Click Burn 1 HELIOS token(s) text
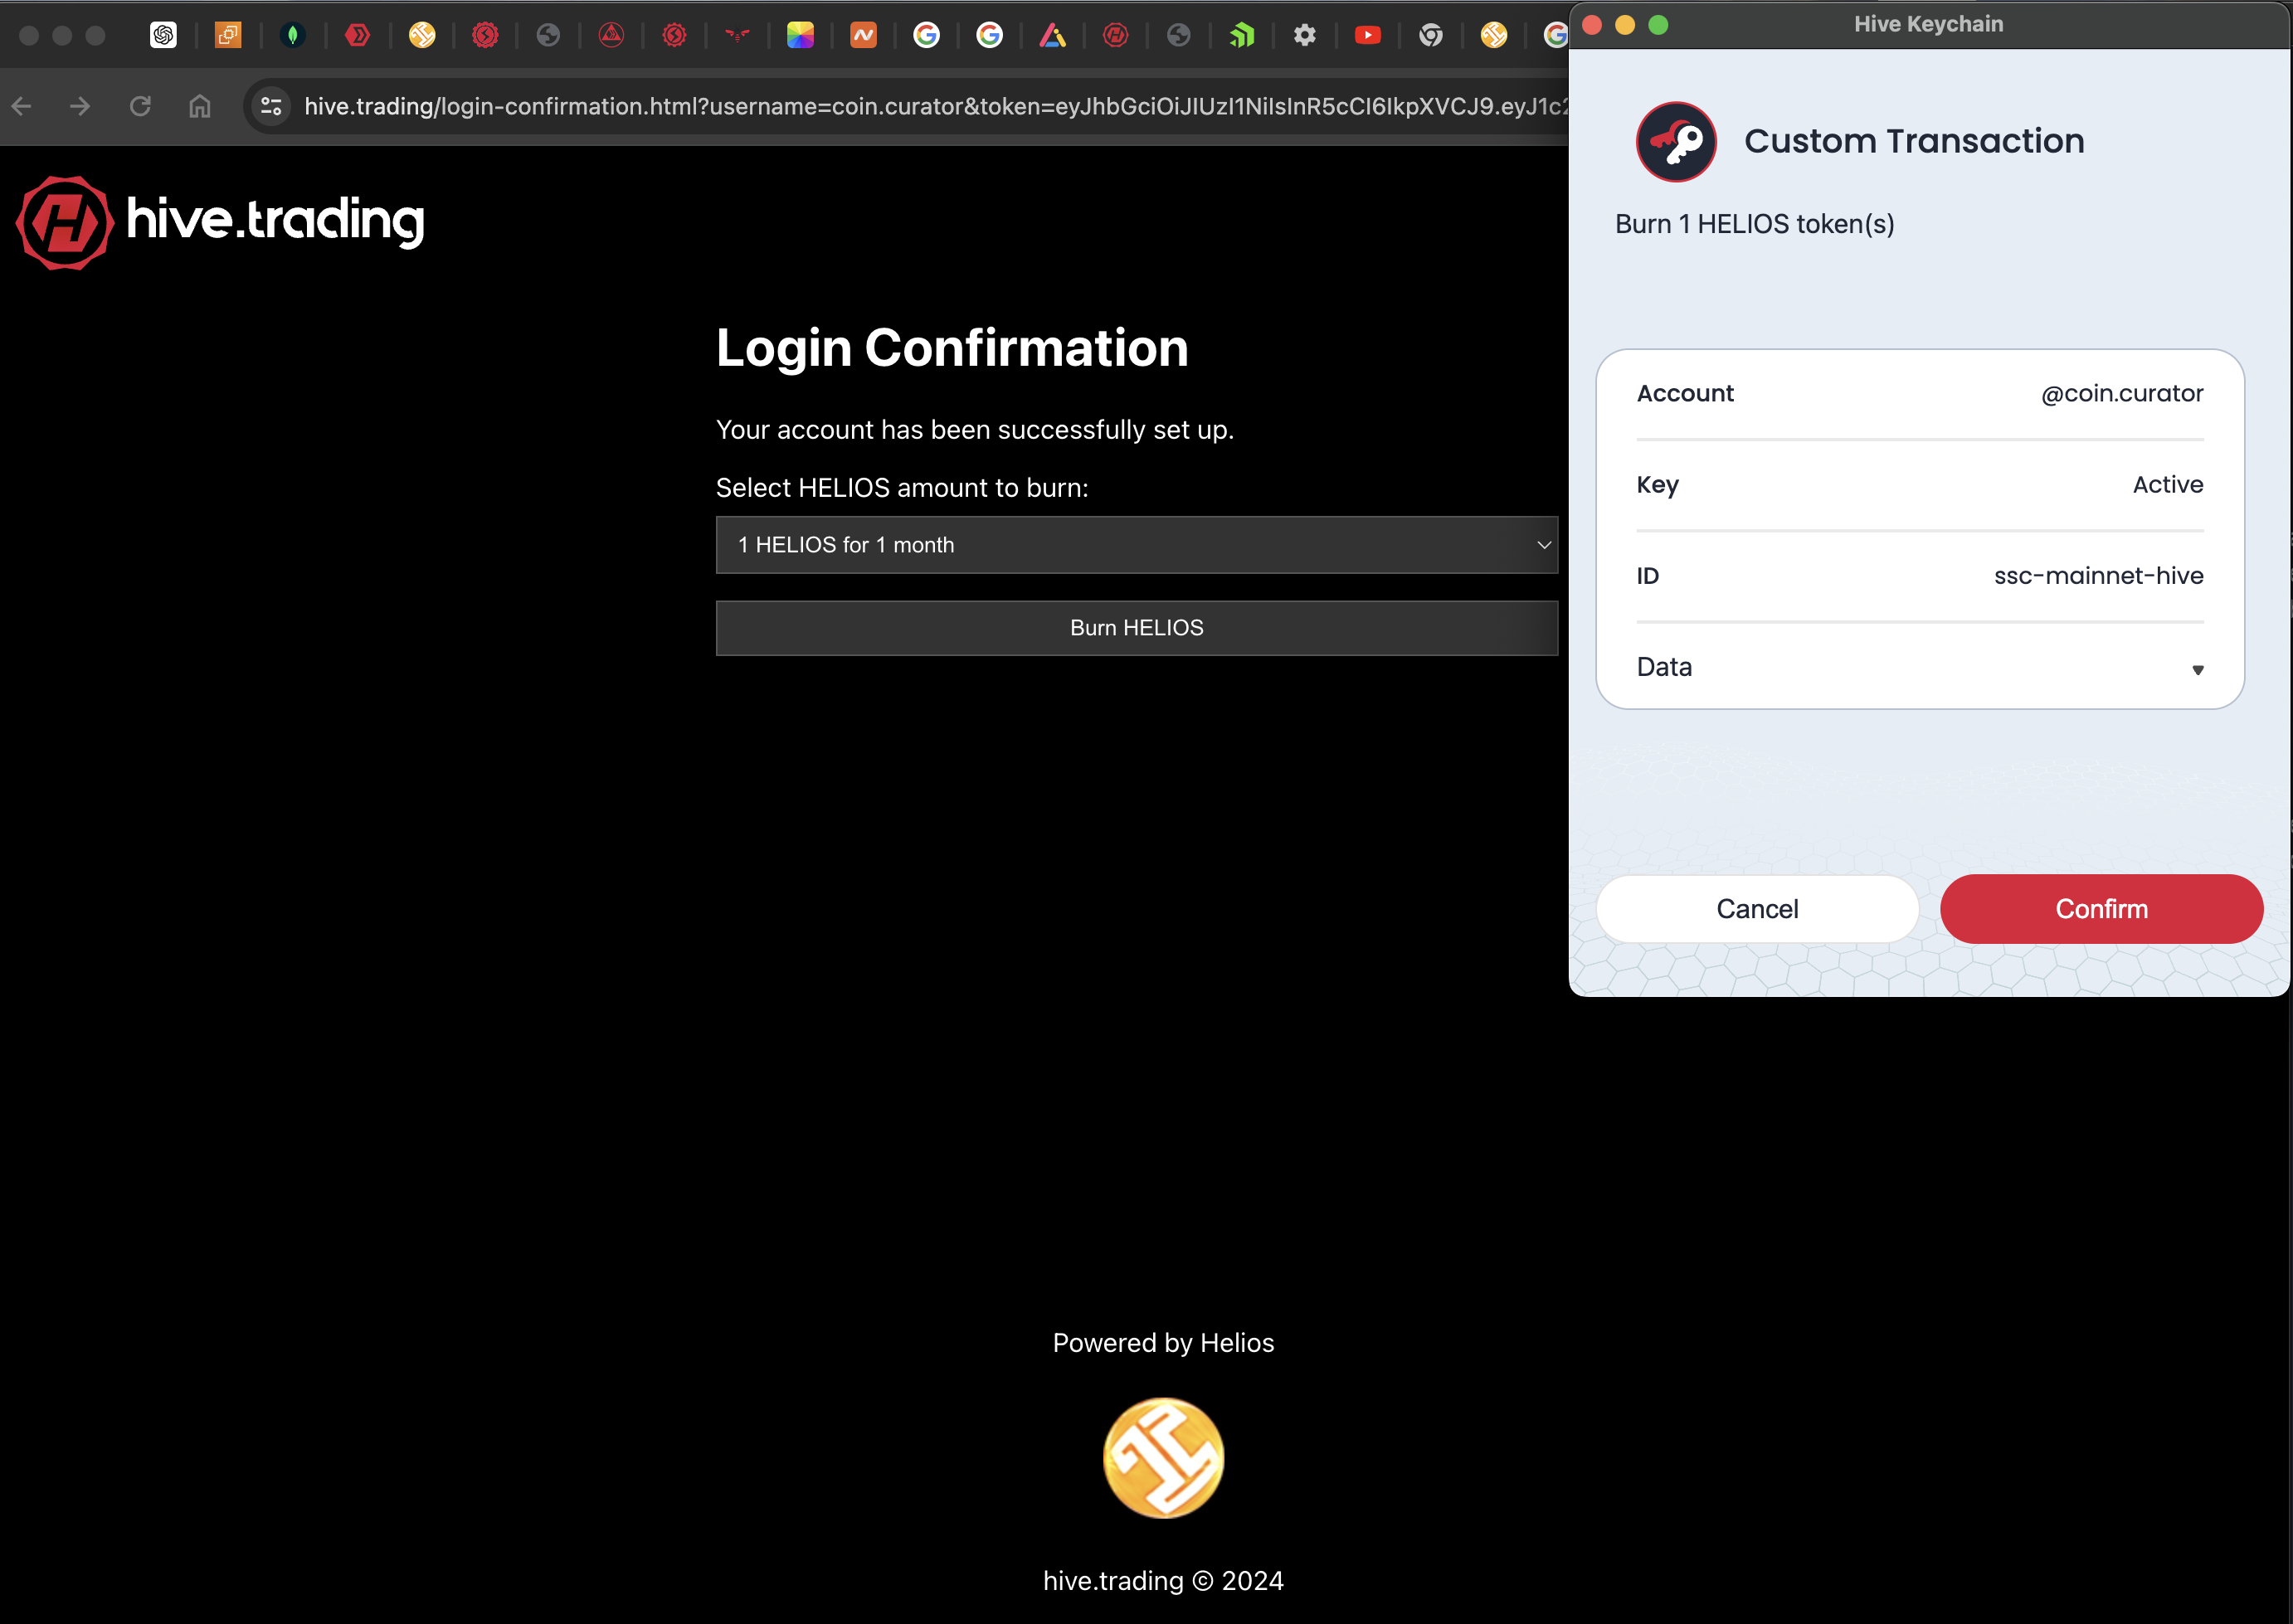Image resolution: width=2293 pixels, height=1624 pixels. click(1755, 224)
